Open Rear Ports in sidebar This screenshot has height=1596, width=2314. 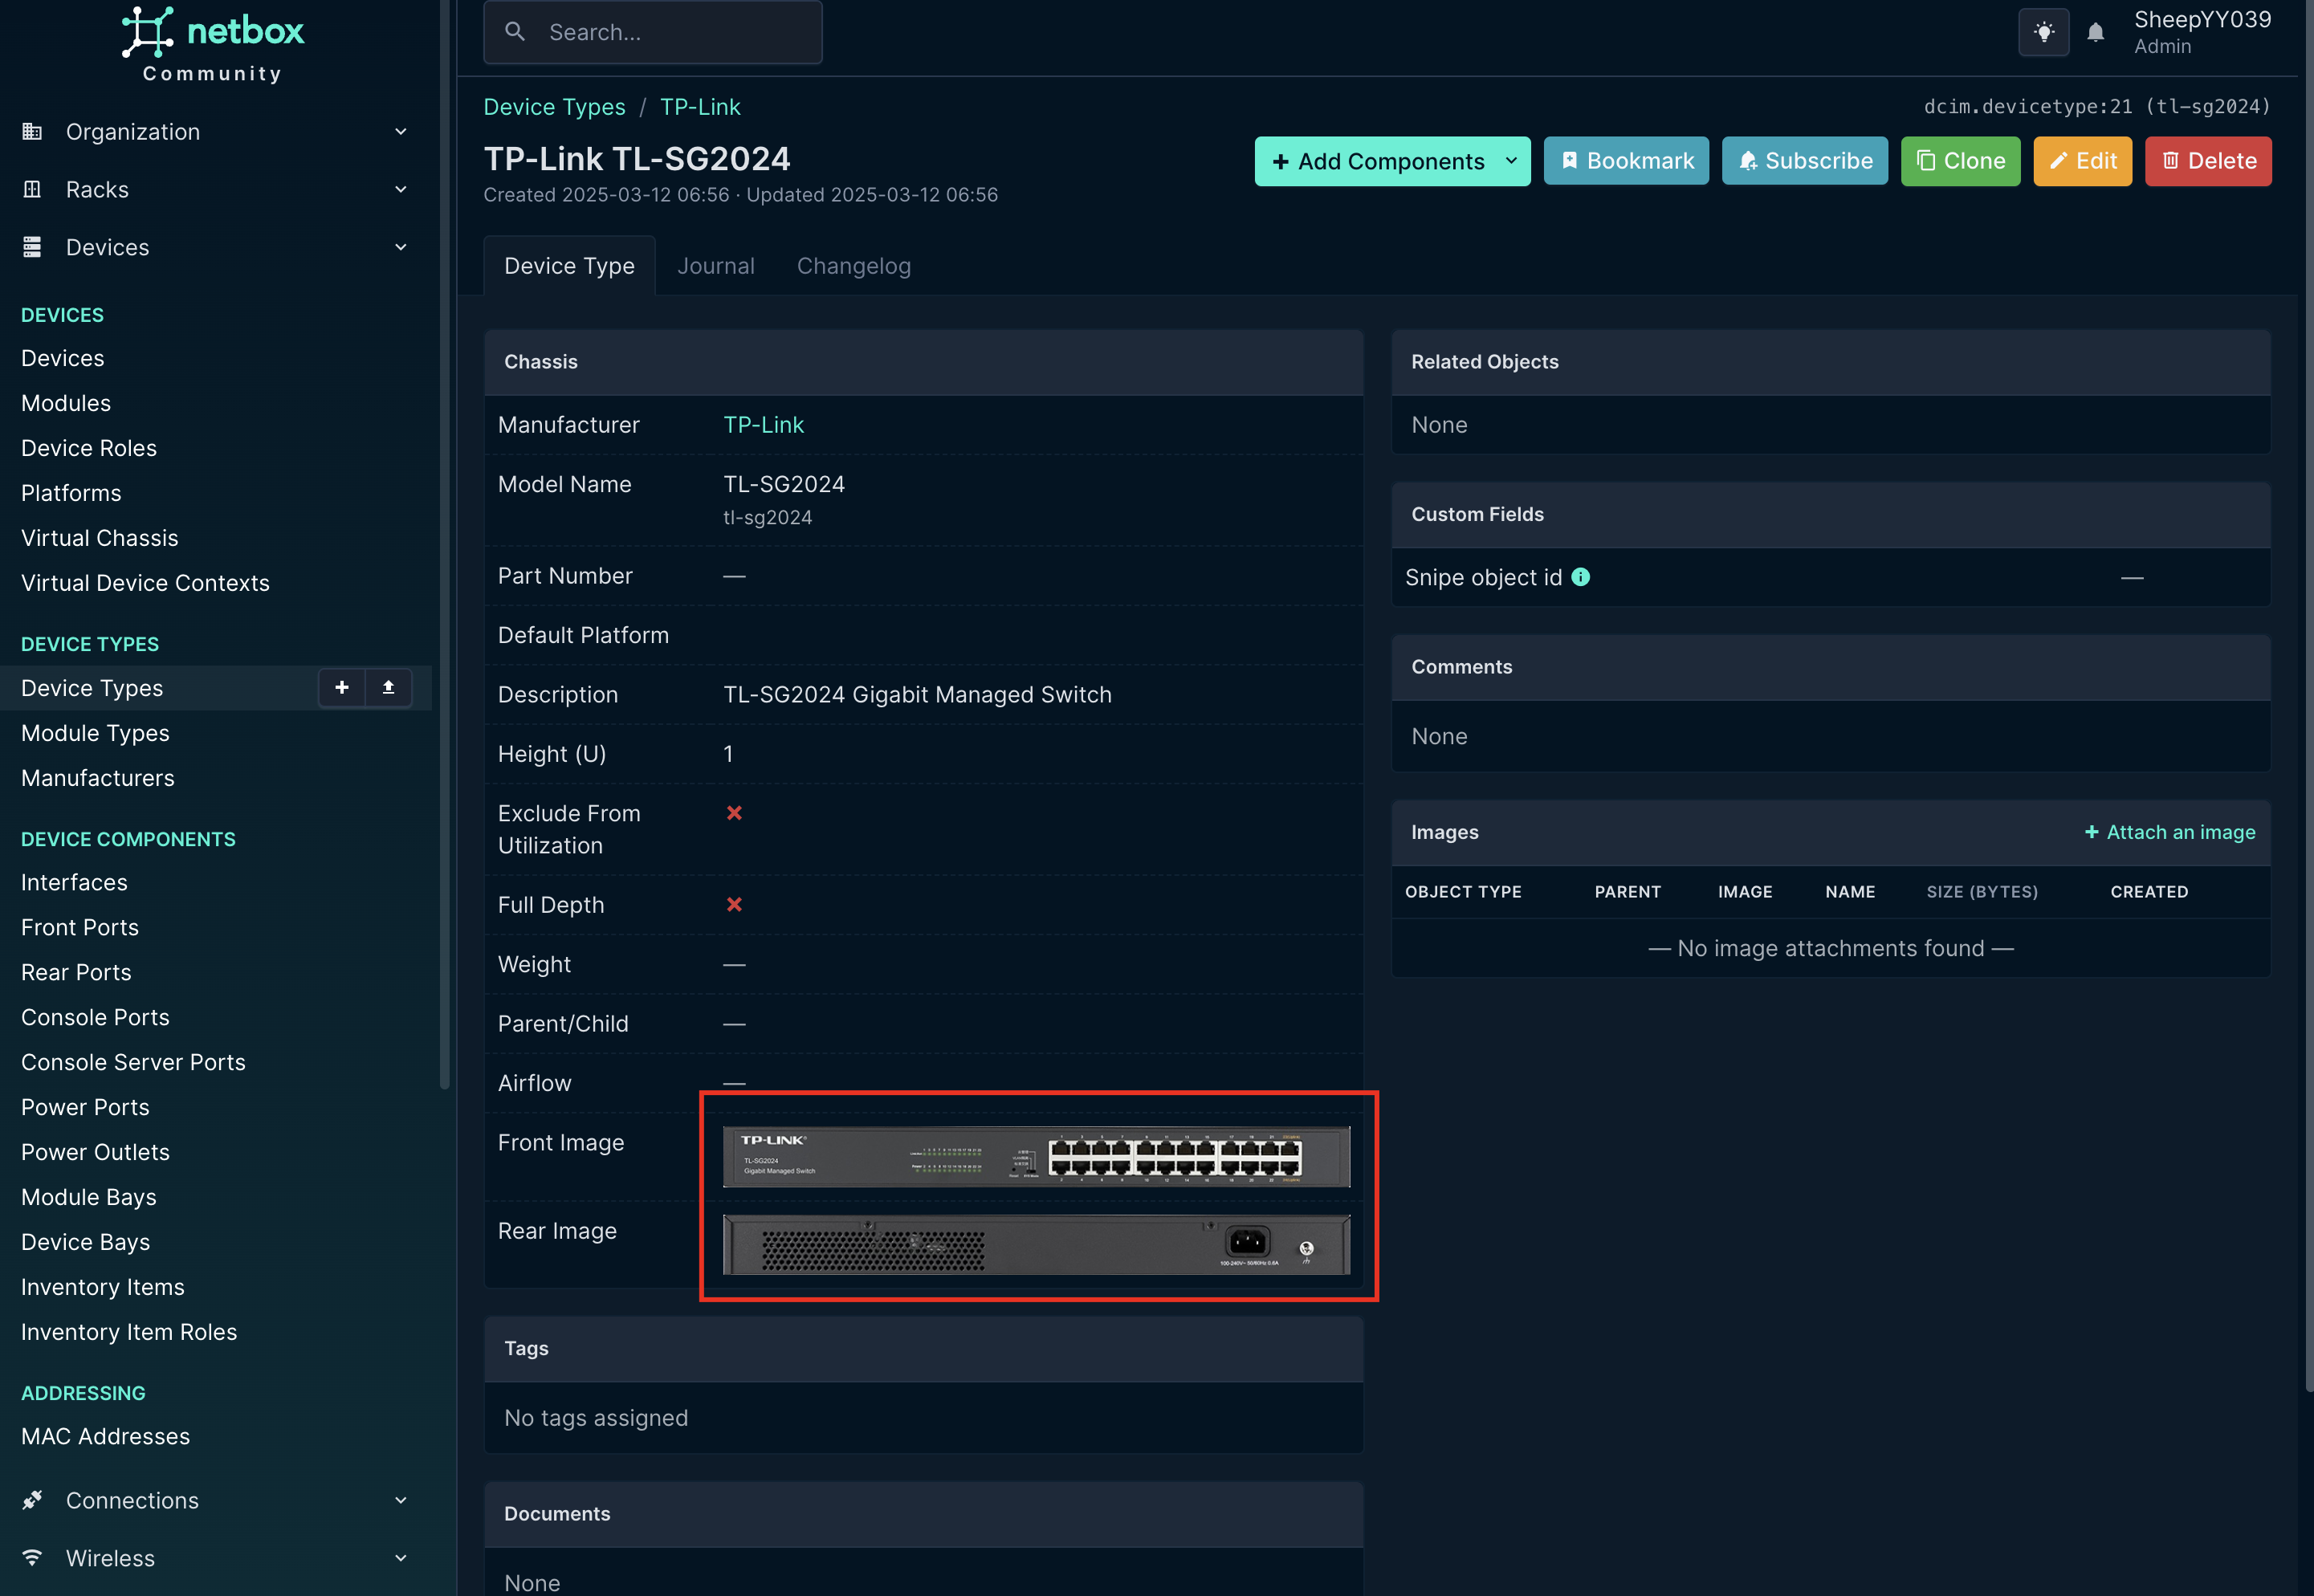pos(76,972)
